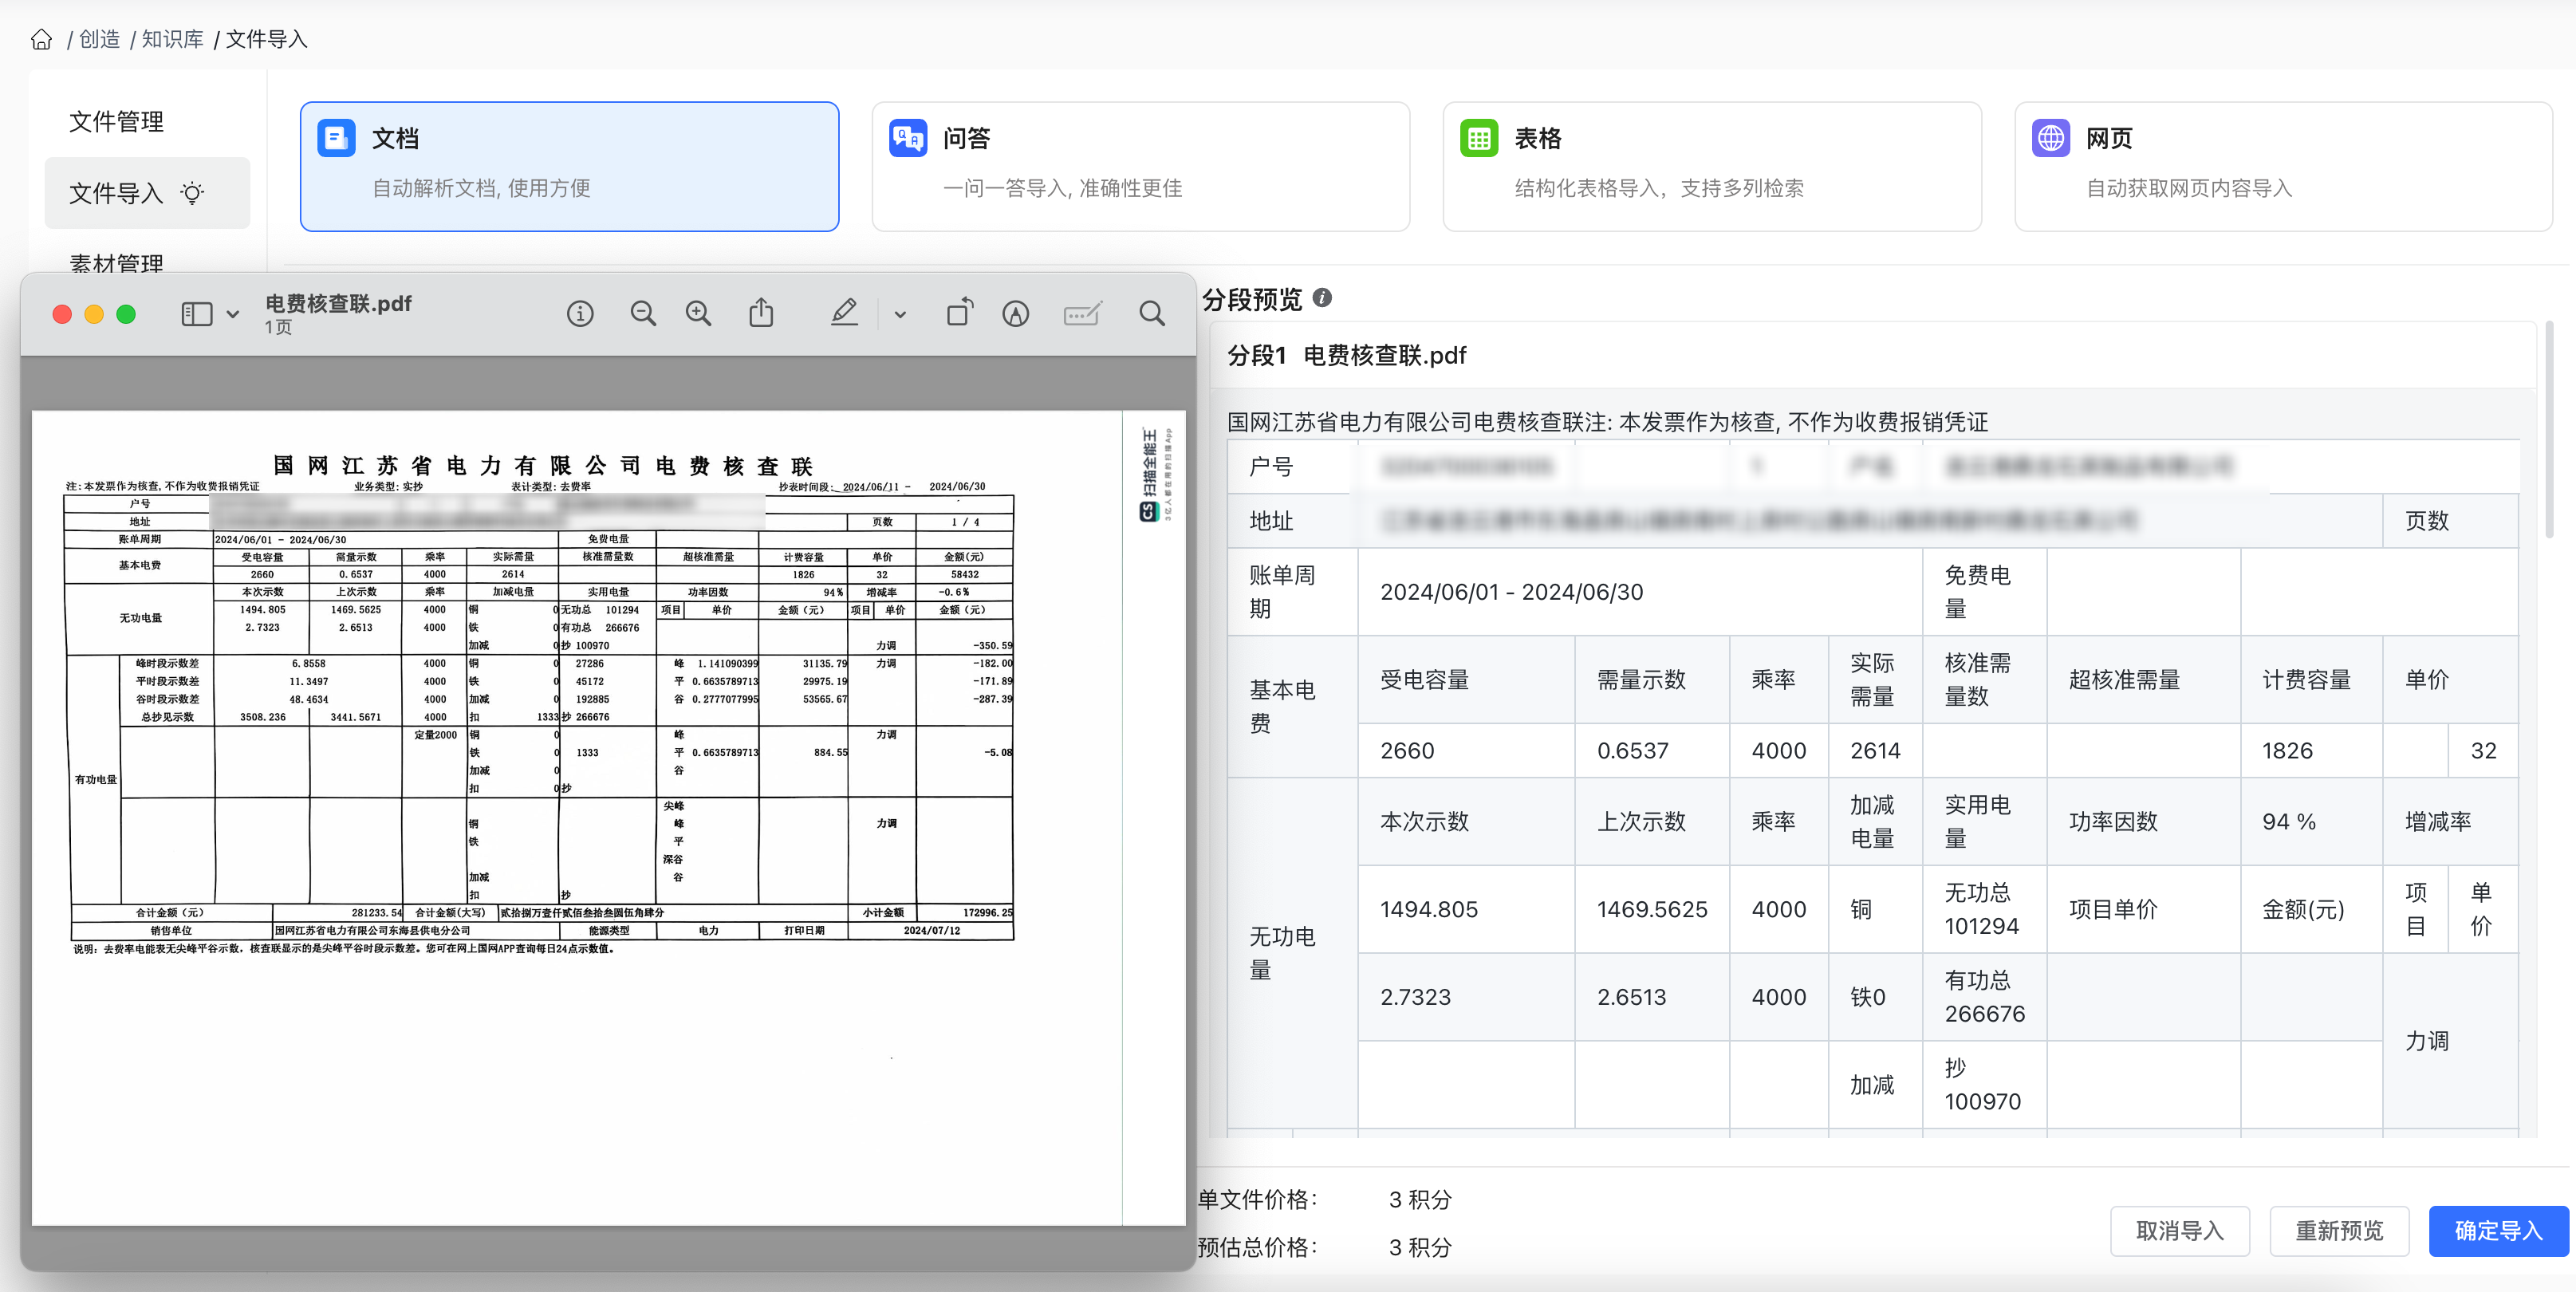Click the 取消导入 button
Viewport: 2576px width, 1292px height.
pos(2179,1231)
